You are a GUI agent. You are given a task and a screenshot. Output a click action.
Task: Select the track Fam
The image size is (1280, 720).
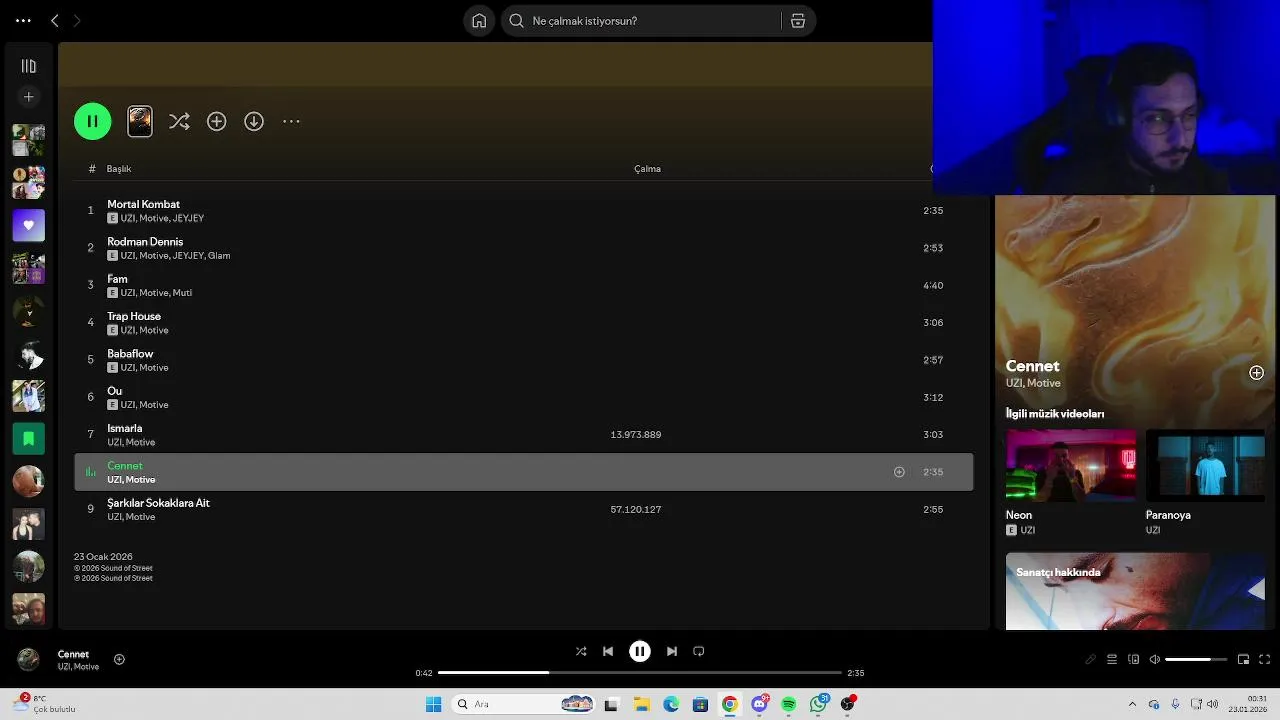pos(523,285)
